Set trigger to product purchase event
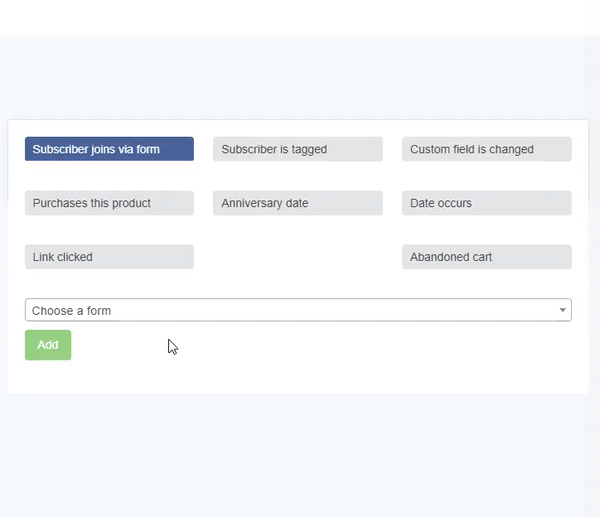 (x=109, y=203)
